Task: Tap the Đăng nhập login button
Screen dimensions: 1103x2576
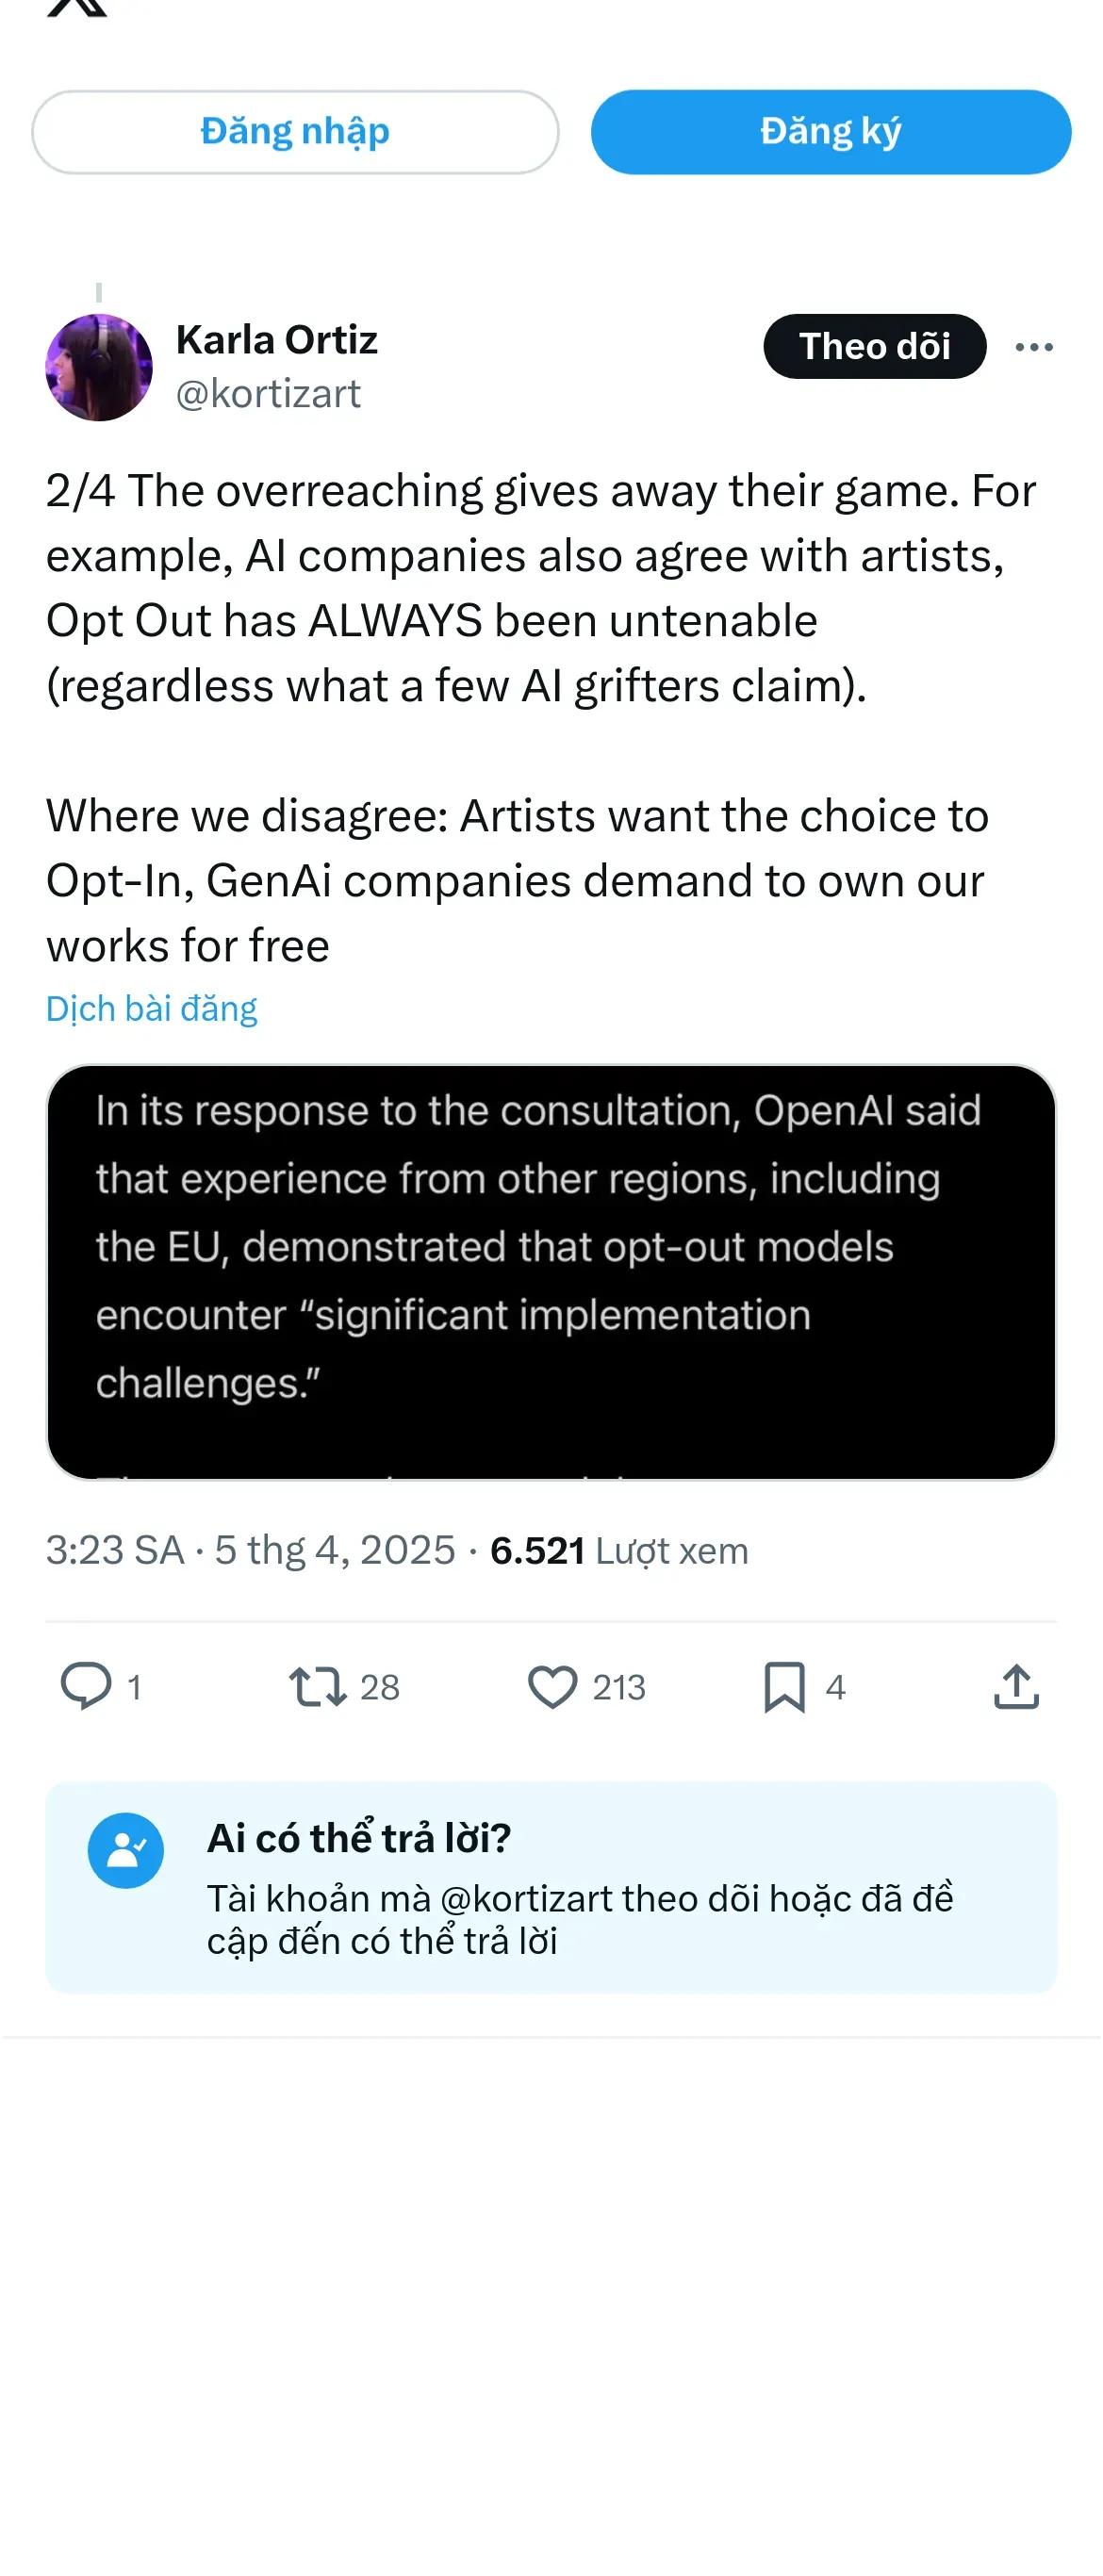Action: 295,132
